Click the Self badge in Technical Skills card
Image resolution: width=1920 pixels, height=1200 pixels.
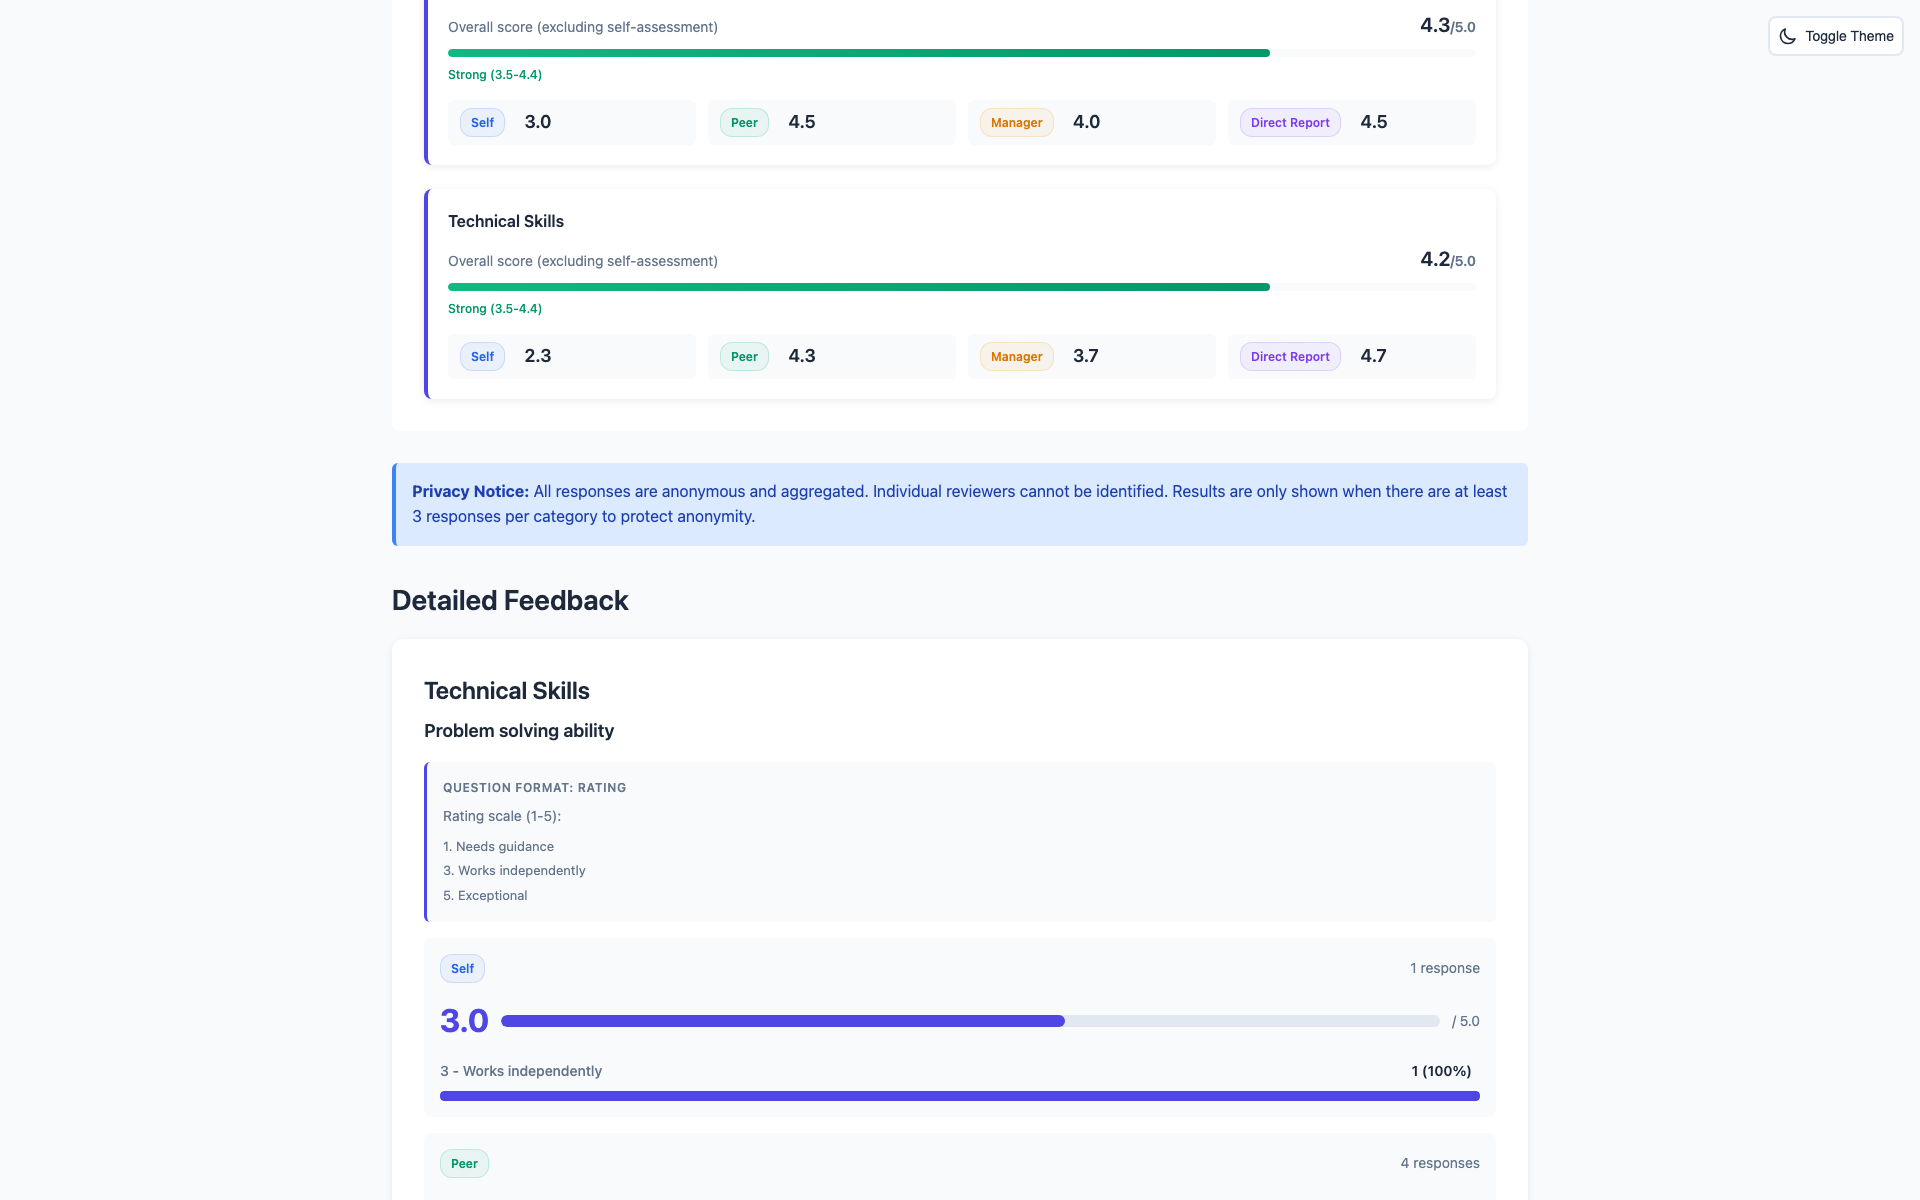click(x=482, y=357)
